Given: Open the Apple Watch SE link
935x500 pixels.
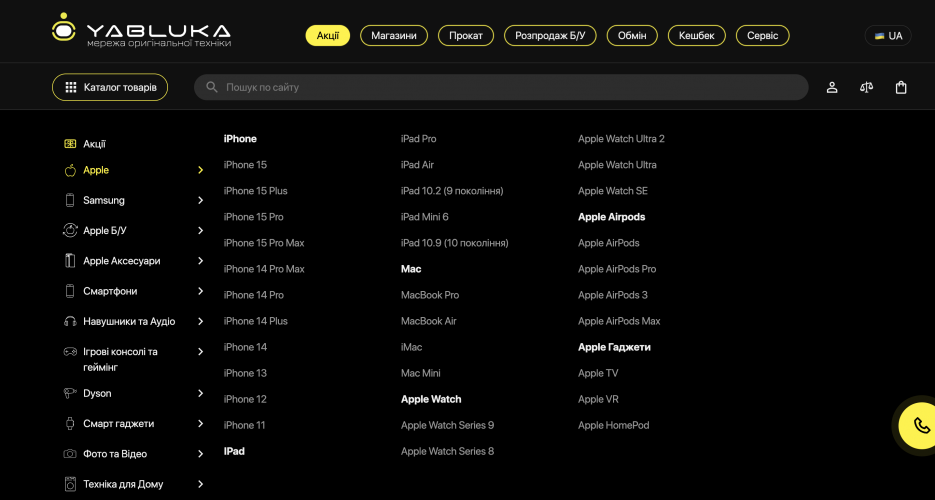Looking at the screenshot, I should coord(613,191).
